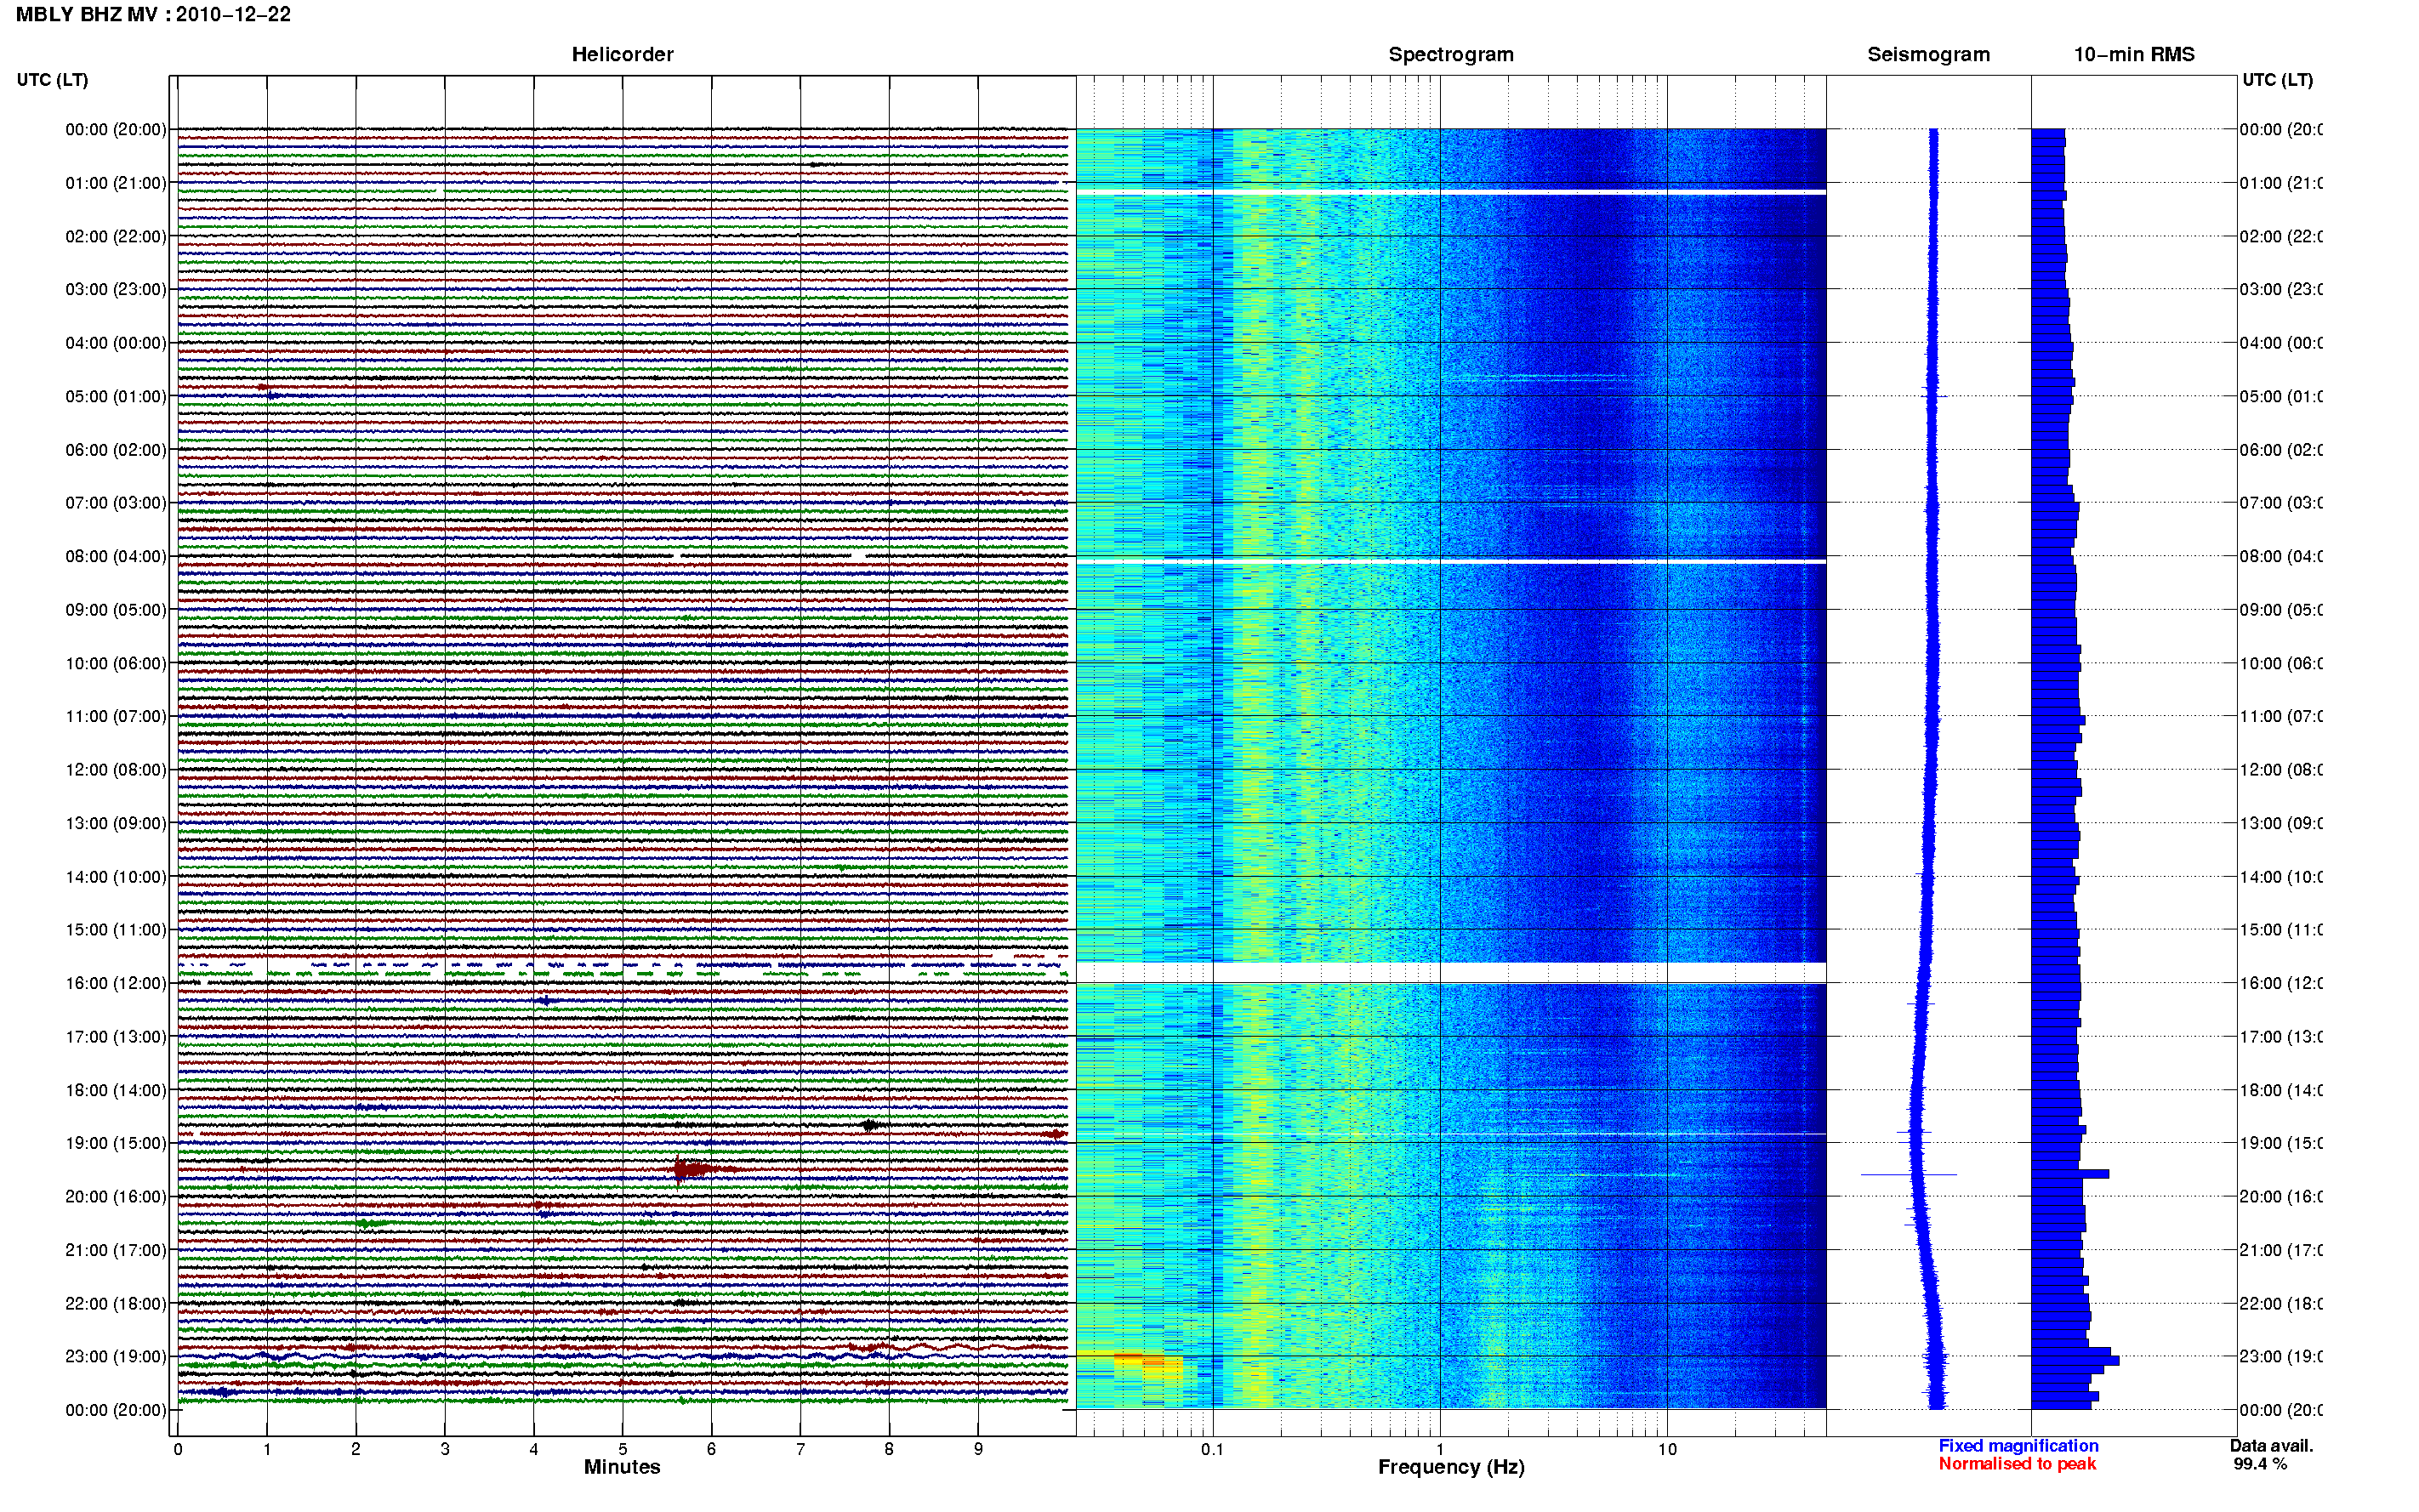The height and width of the screenshot is (1512, 2419).
Task: Click the left-side UTC (LT) axis heading
Action: tap(52, 80)
